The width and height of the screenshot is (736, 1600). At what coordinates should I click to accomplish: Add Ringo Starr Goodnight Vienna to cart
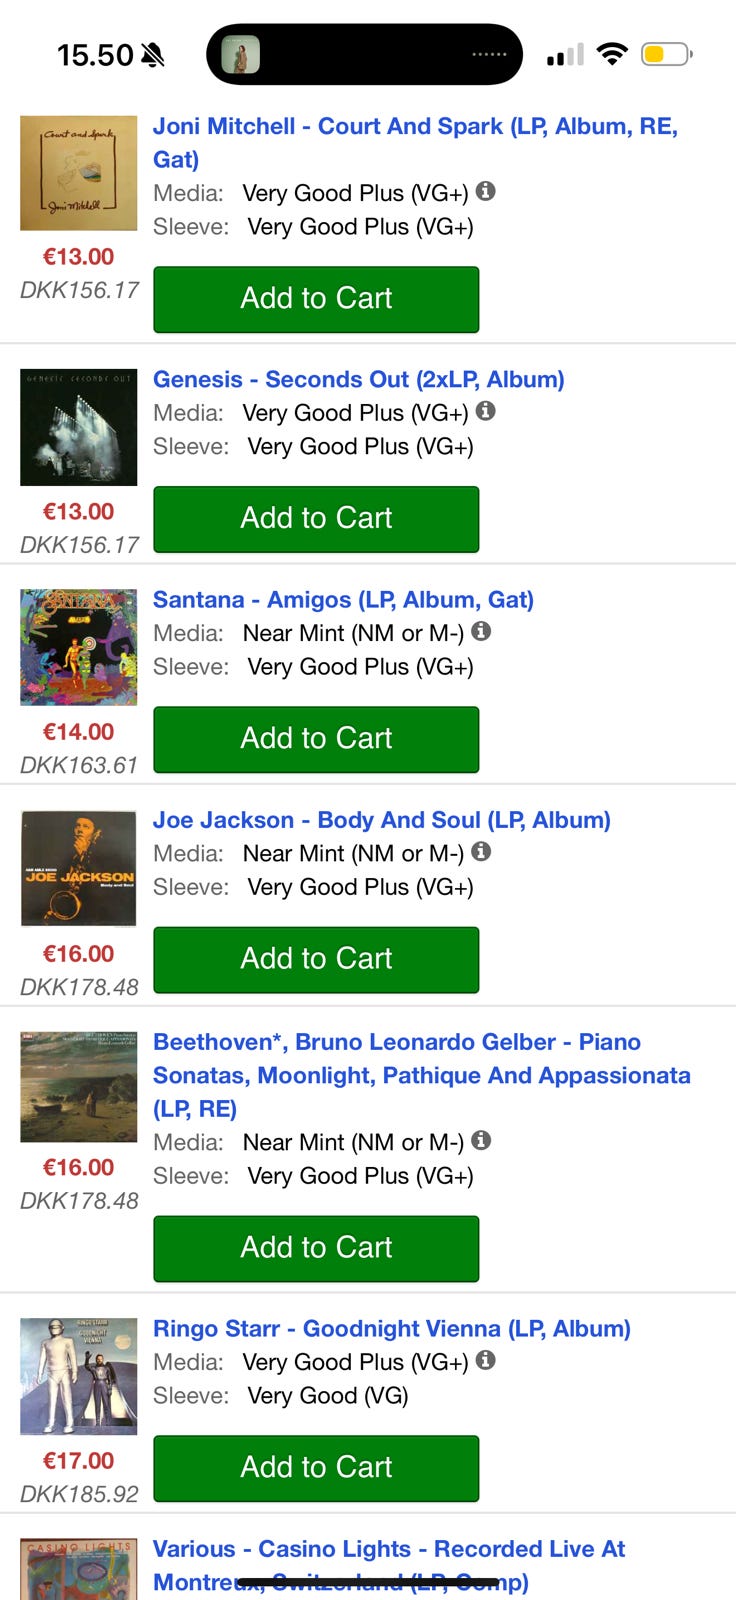(x=316, y=1468)
